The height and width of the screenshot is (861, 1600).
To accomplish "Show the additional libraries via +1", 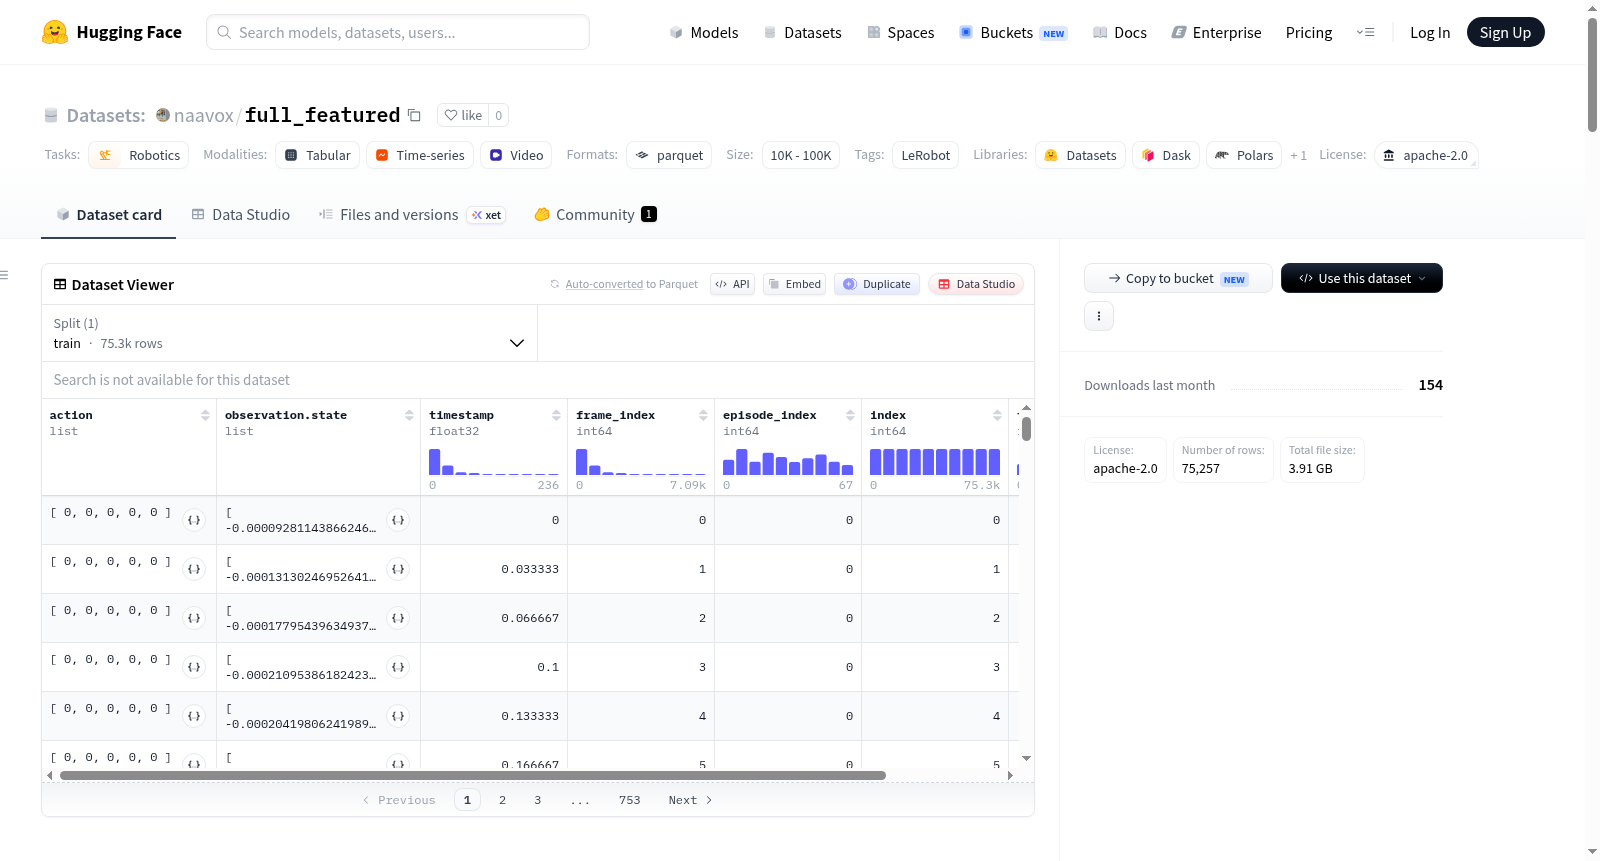I will pyautogui.click(x=1298, y=155).
